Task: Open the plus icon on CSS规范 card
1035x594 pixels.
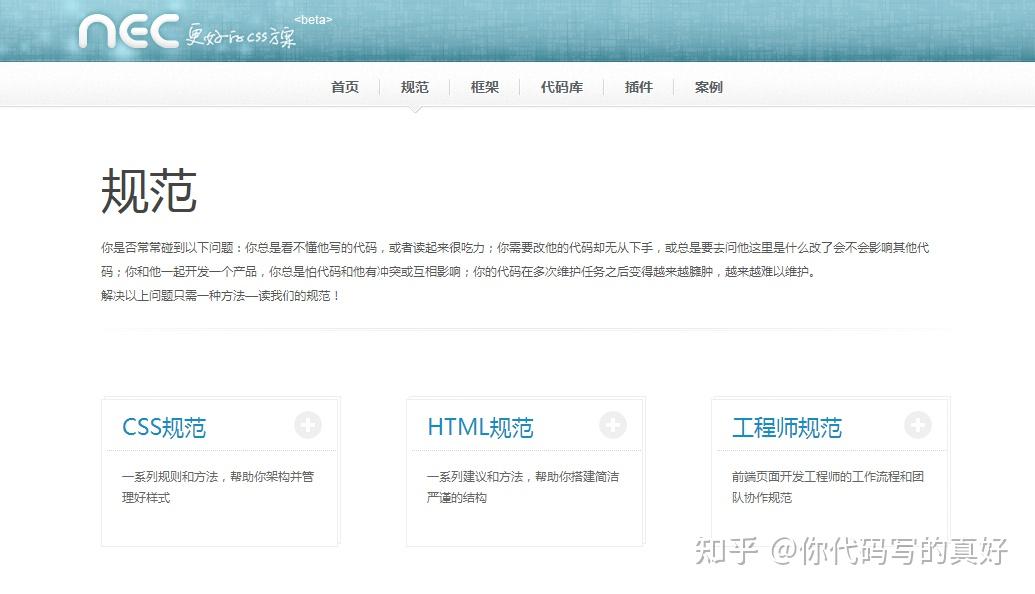Action: tap(308, 425)
